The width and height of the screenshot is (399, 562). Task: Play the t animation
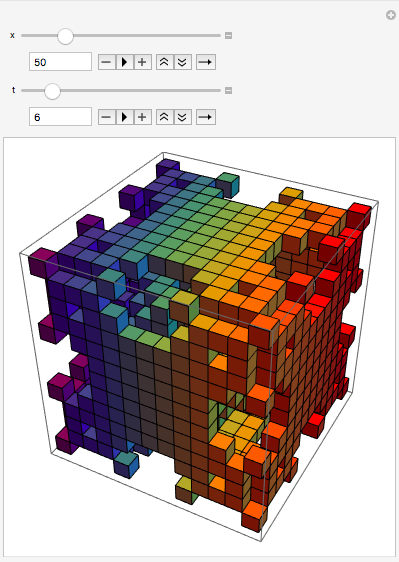click(124, 117)
